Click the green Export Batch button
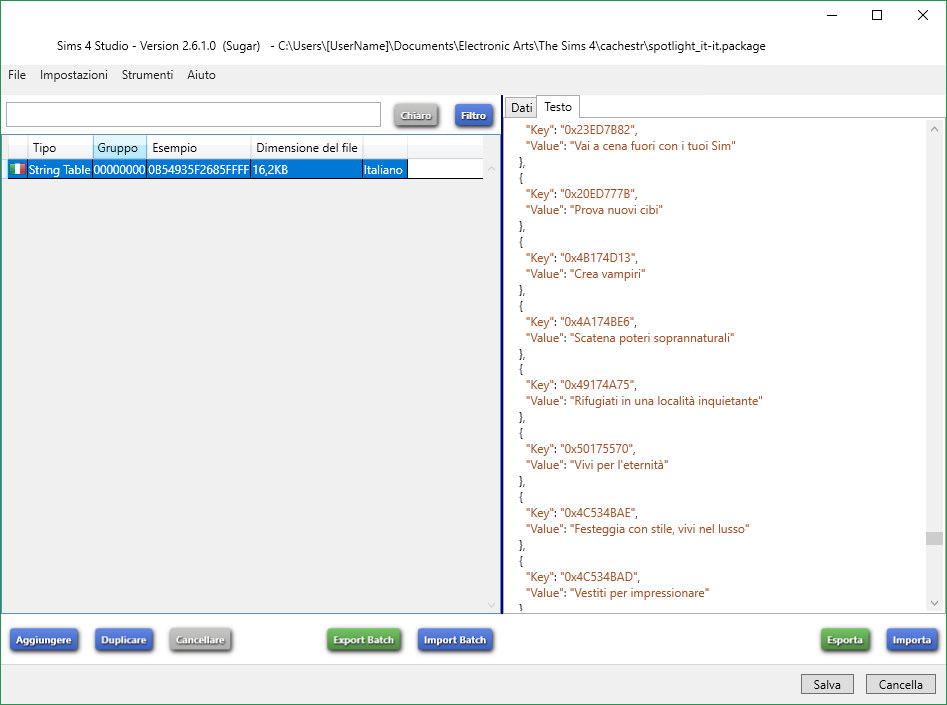The width and height of the screenshot is (947, 705). (364, 640)
